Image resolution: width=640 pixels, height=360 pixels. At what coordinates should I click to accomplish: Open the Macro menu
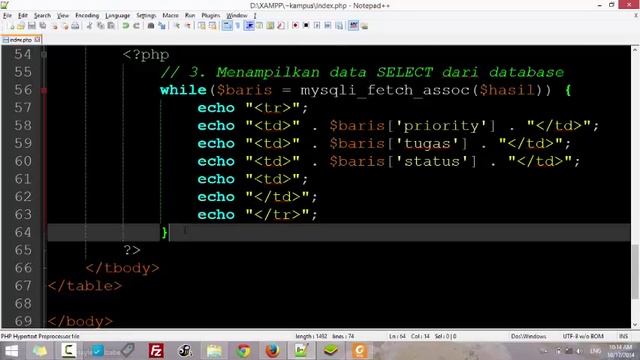click(170, 16)
